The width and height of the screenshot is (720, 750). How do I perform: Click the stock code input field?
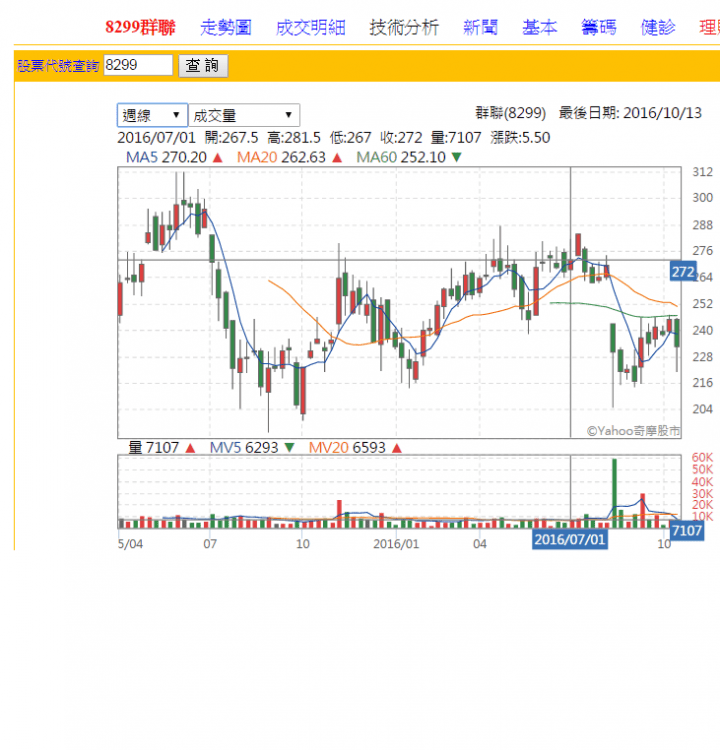[x=138, y=65]
